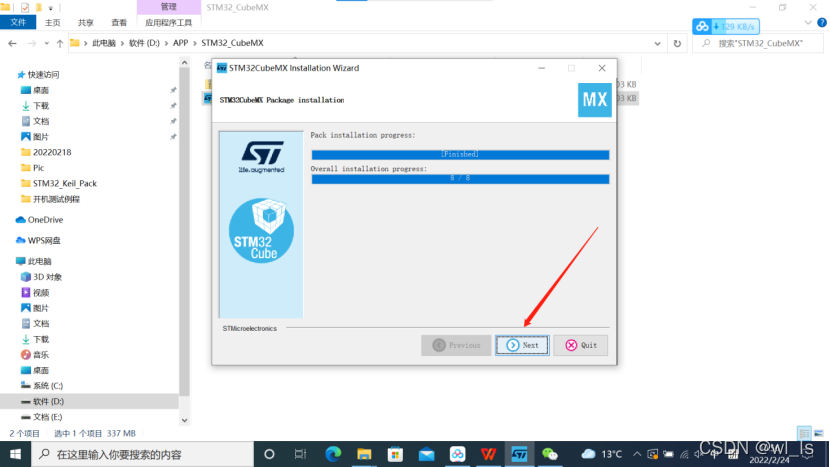Image resolution: width=830 pixels, height=467 pixels.
Task: Launch Microsoft Edge from taskbar
Action: click(333, 454)
